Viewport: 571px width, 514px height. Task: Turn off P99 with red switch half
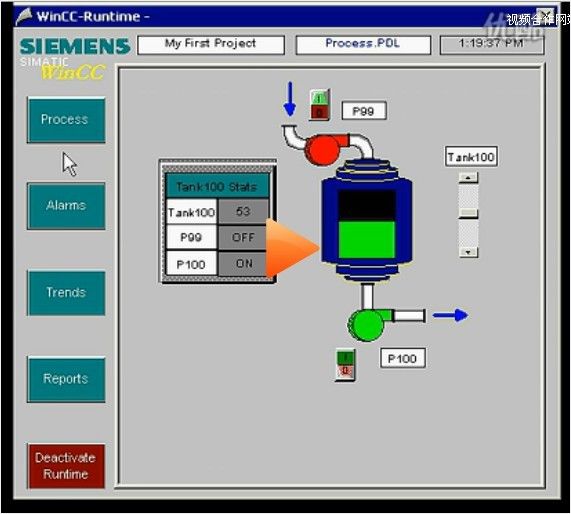319,112
